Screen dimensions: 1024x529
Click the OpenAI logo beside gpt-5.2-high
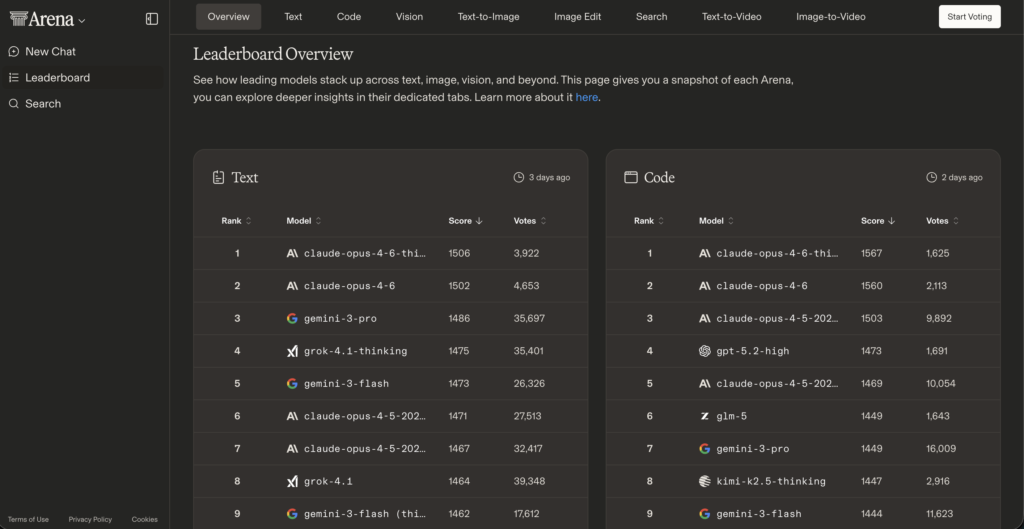pyautogui.click(x=705, y=351)
